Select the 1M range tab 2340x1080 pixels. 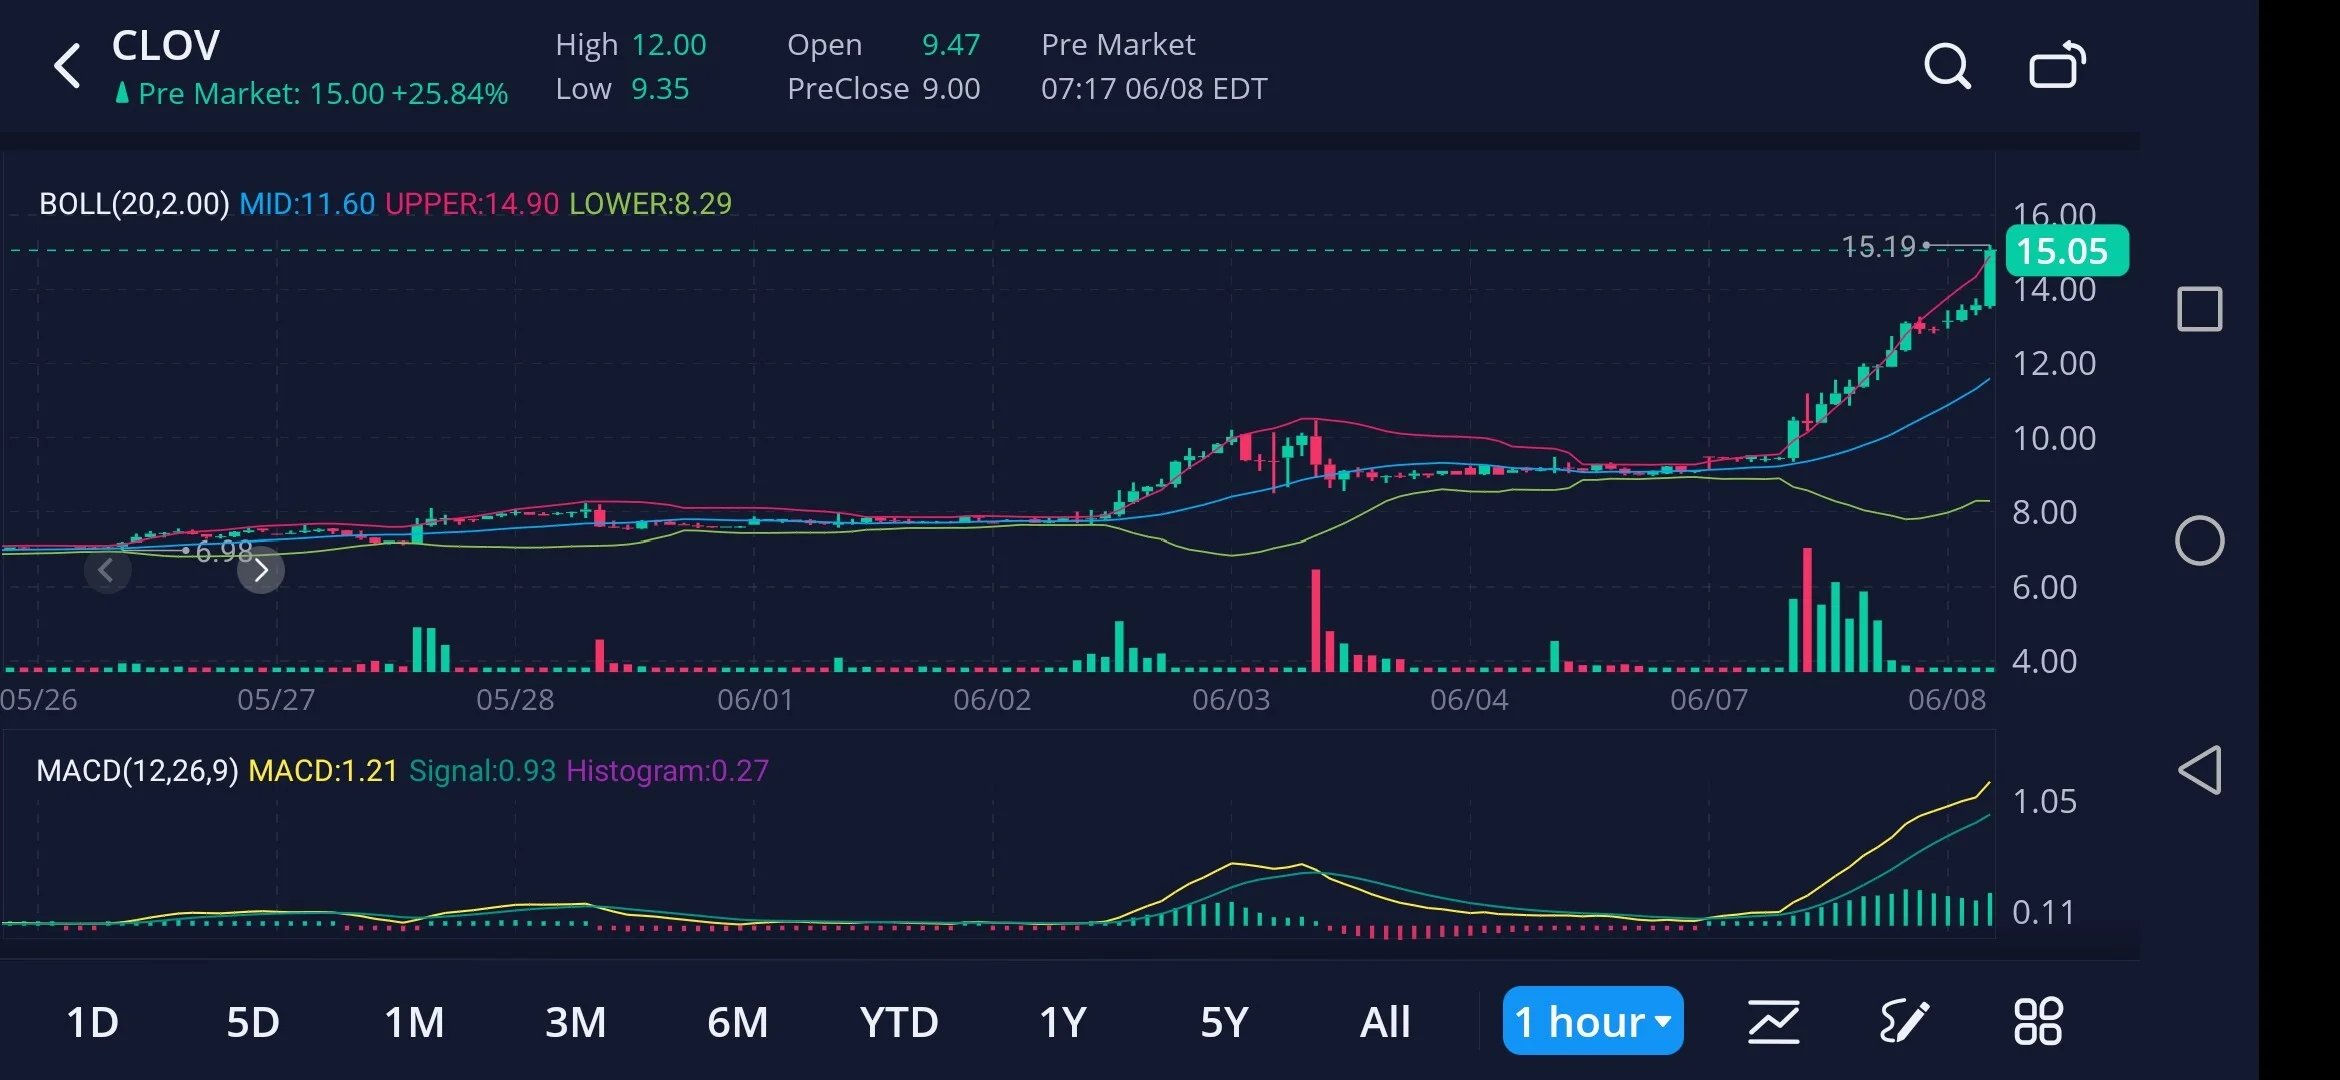click(x=414, y=1022)
